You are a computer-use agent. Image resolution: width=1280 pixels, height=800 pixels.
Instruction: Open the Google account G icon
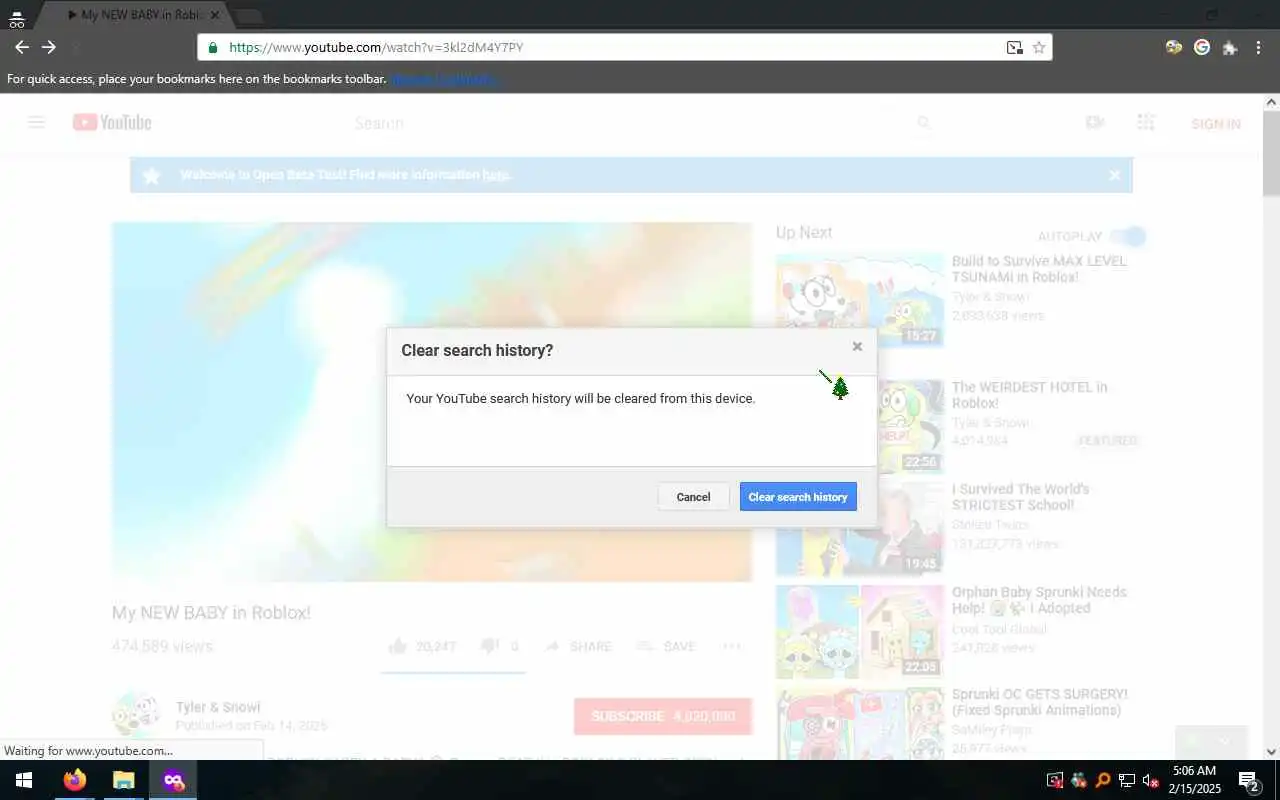(1202, 47)
